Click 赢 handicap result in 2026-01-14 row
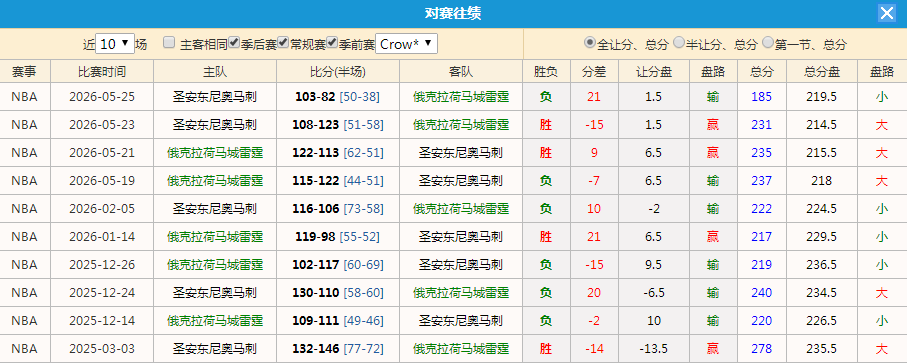Screen dimensions: 907x363 (x=713, y=236)
